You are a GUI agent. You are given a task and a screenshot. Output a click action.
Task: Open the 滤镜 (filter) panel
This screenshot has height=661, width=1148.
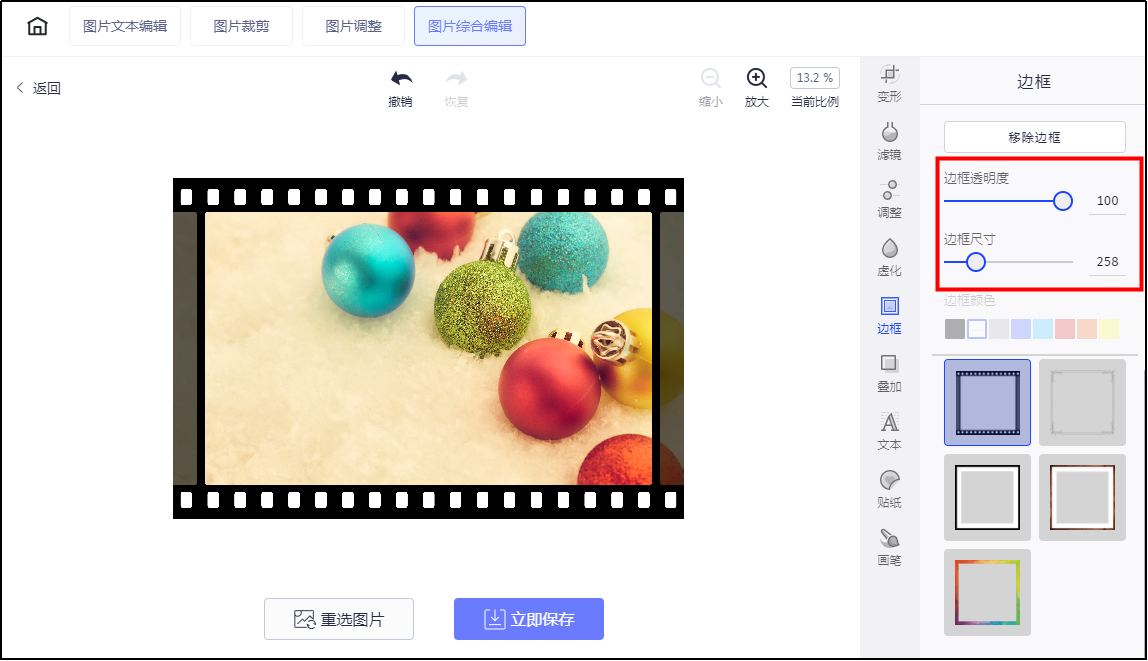889,142
